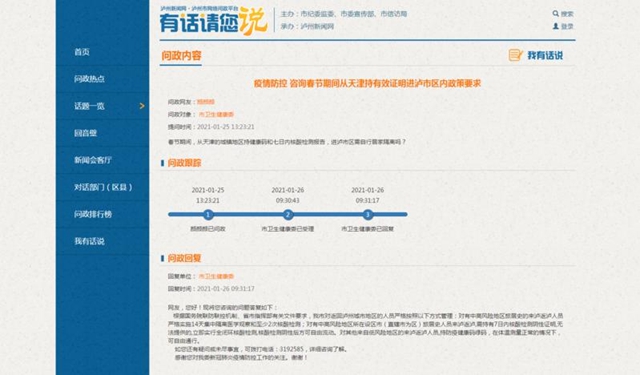This screenshot has height=375, width=640.
Task: Click the question time 2021-01-25 13:23:21
Action: [x=226, y=127]
